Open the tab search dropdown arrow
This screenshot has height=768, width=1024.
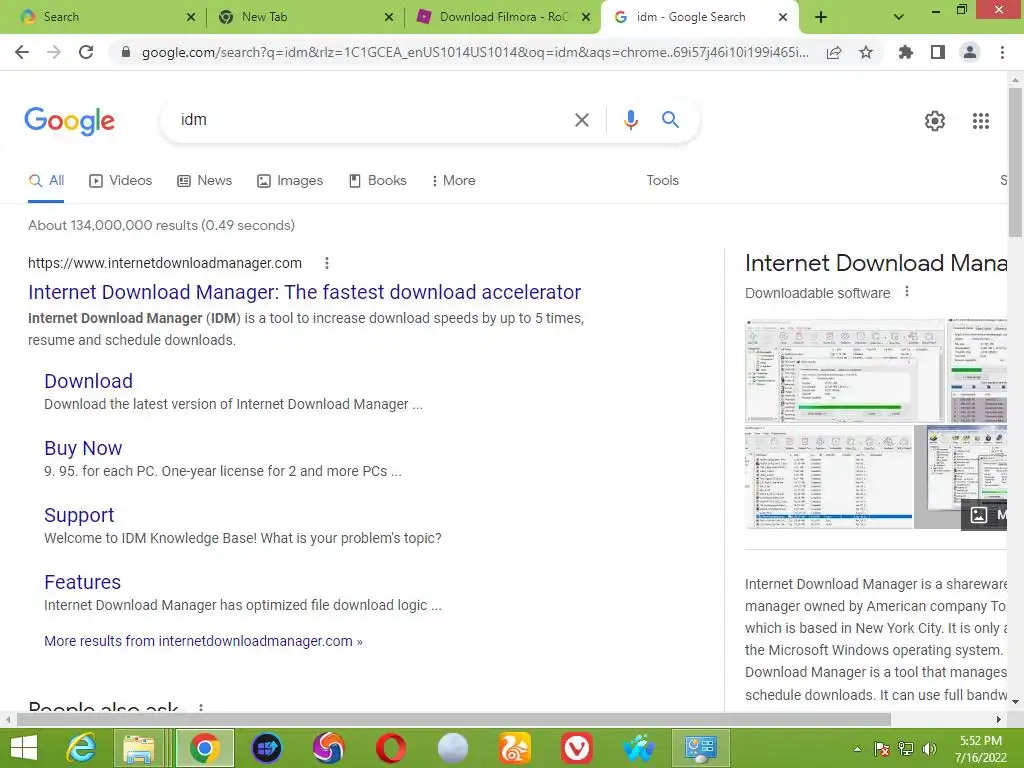(899, 17)
